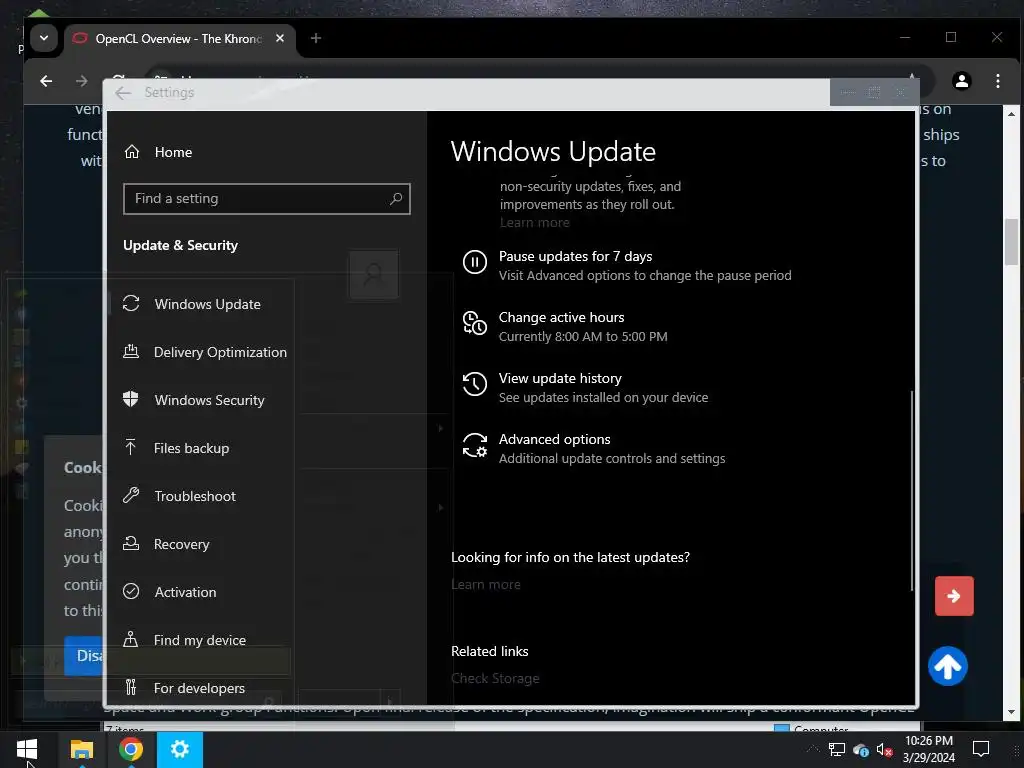1024x768 pixels.
Task: Click the Delivery Optimization icon
Action: (131, 351)
